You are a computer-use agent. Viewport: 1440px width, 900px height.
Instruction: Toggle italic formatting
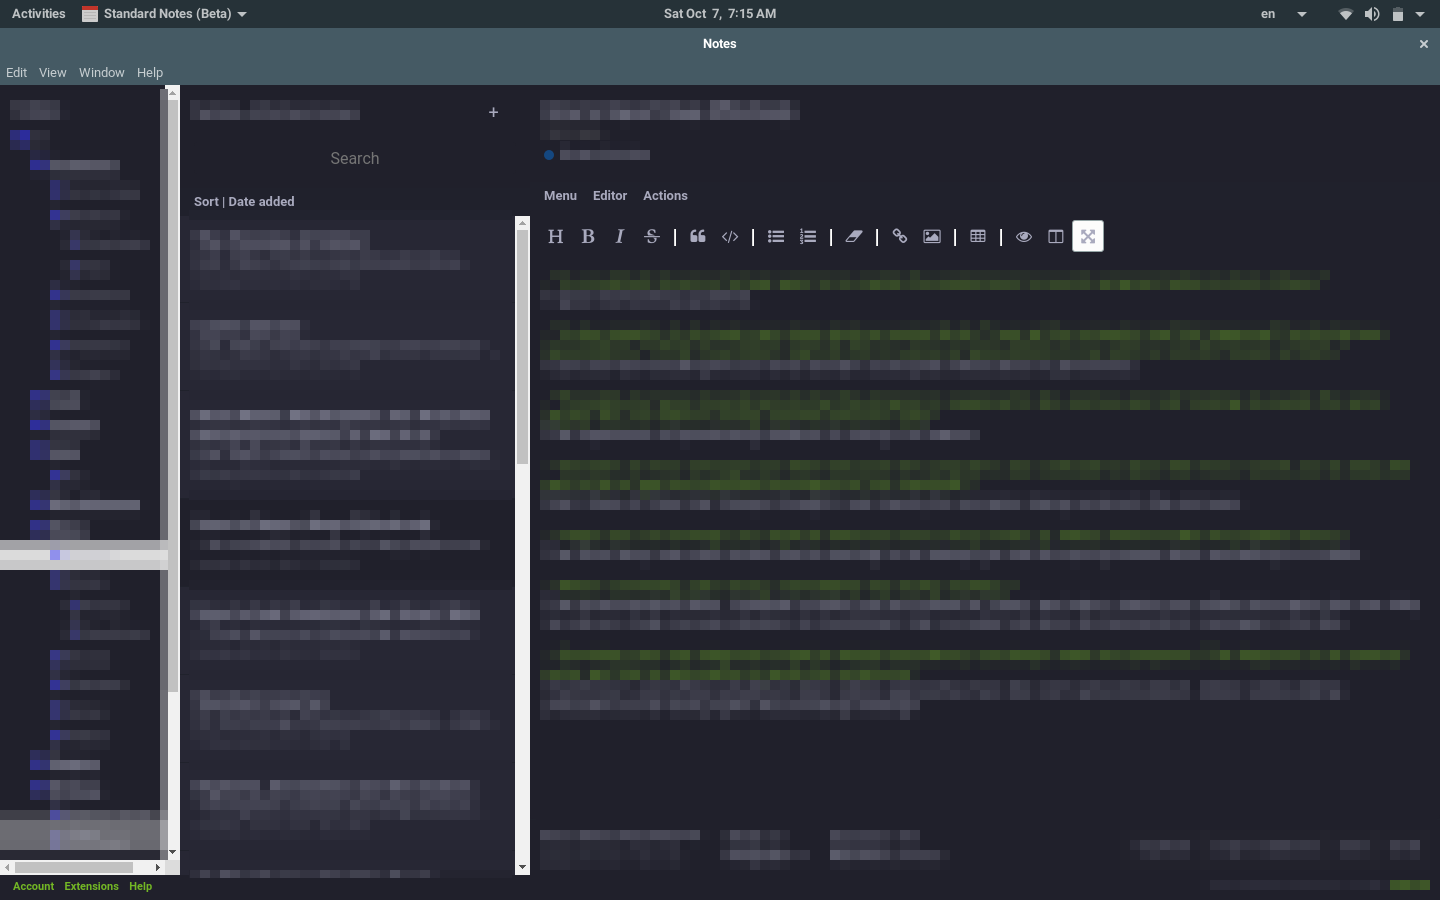coord(620,237)
